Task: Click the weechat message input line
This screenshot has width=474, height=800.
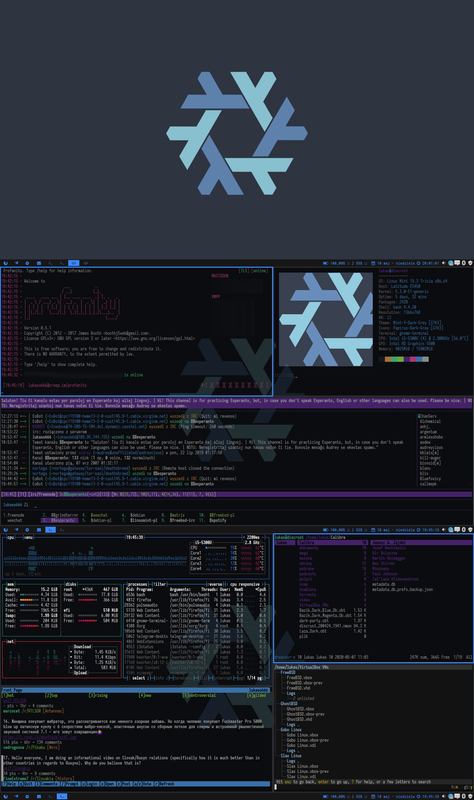Action: pyautogui.click(x=236, y=505)
